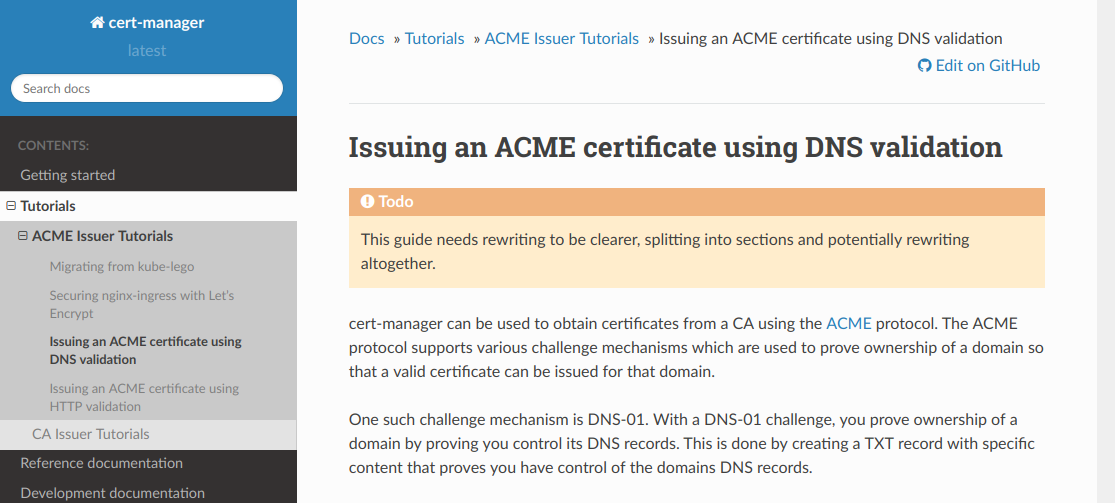Follow the ACME protocol hyperlink in paragraph

848,324
